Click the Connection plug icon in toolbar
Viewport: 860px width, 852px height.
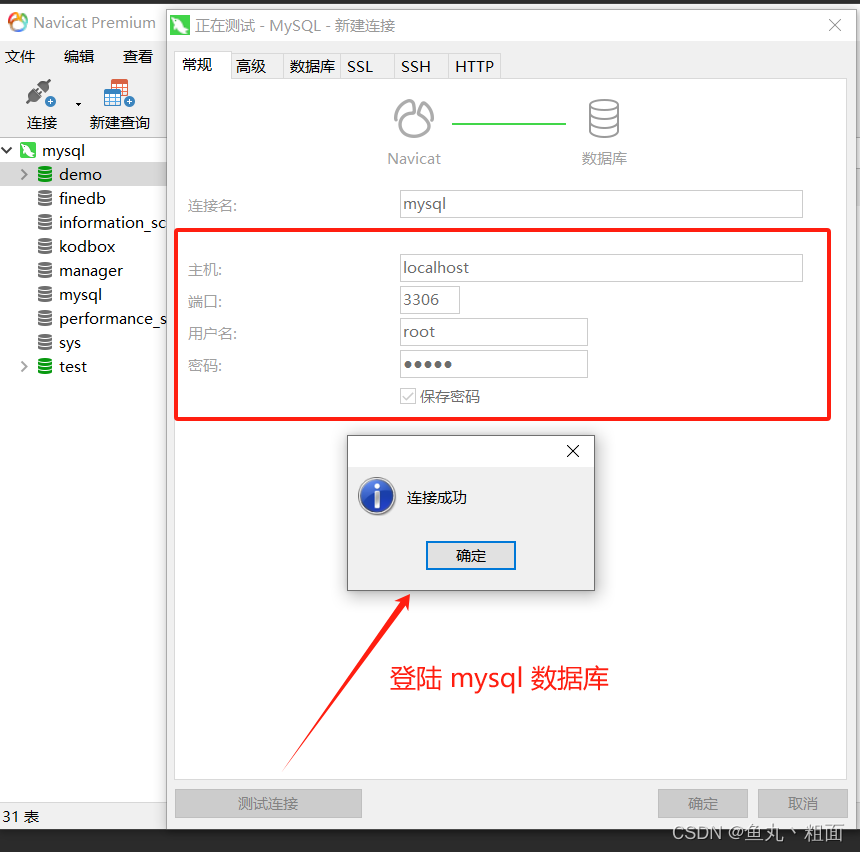click(41, 93)
